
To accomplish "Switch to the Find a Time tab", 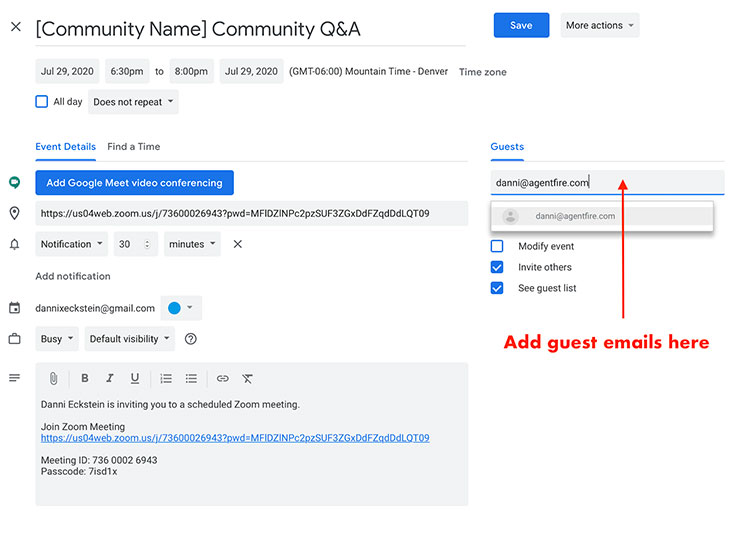I will (133, 147).
